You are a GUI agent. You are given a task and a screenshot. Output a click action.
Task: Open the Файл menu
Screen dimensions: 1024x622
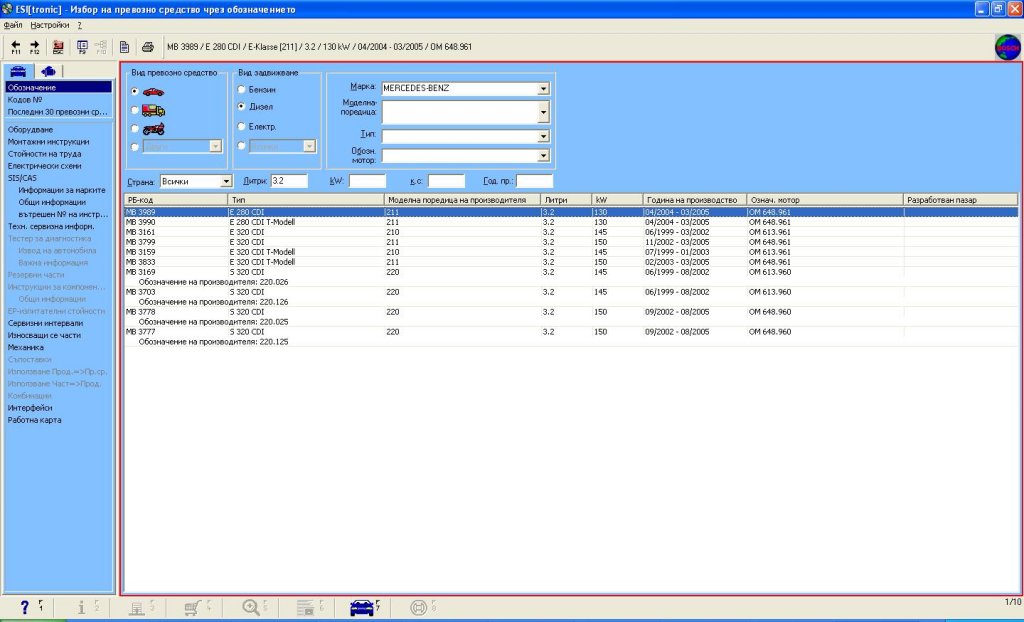[13, 23]
